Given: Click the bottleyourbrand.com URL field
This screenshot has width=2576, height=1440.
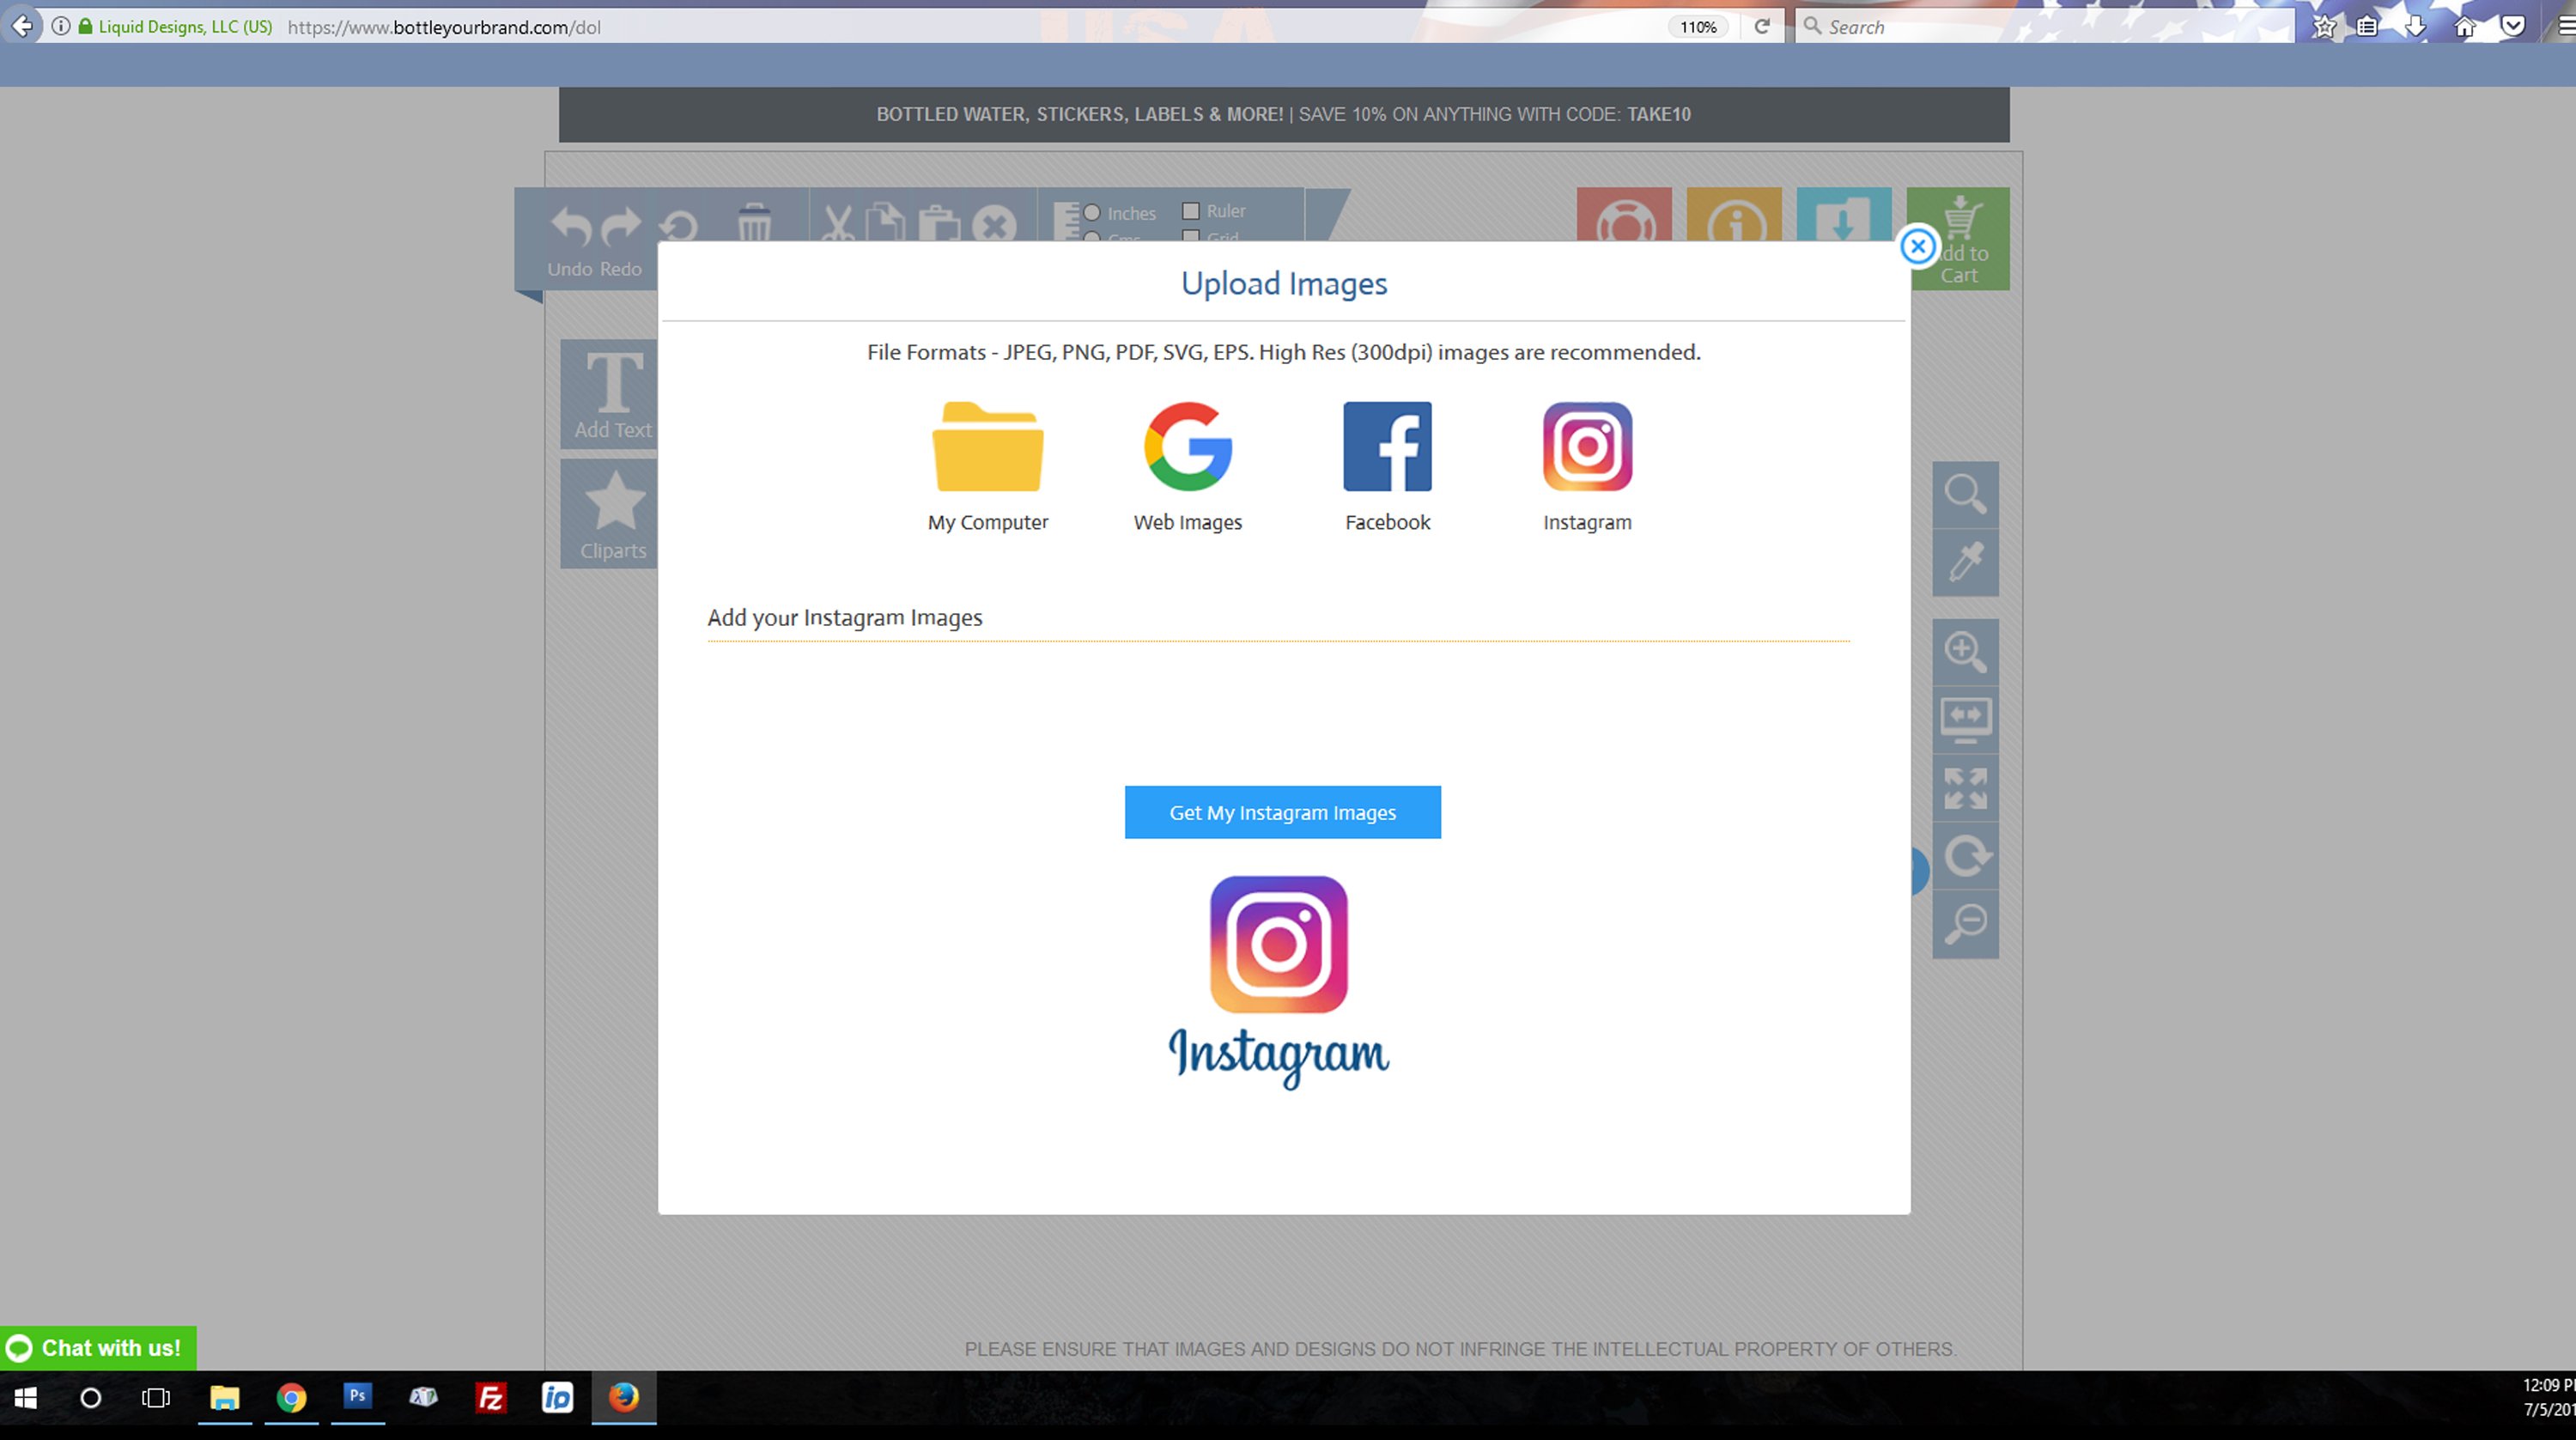Looking at the screenshot, I should coord(444,27).
